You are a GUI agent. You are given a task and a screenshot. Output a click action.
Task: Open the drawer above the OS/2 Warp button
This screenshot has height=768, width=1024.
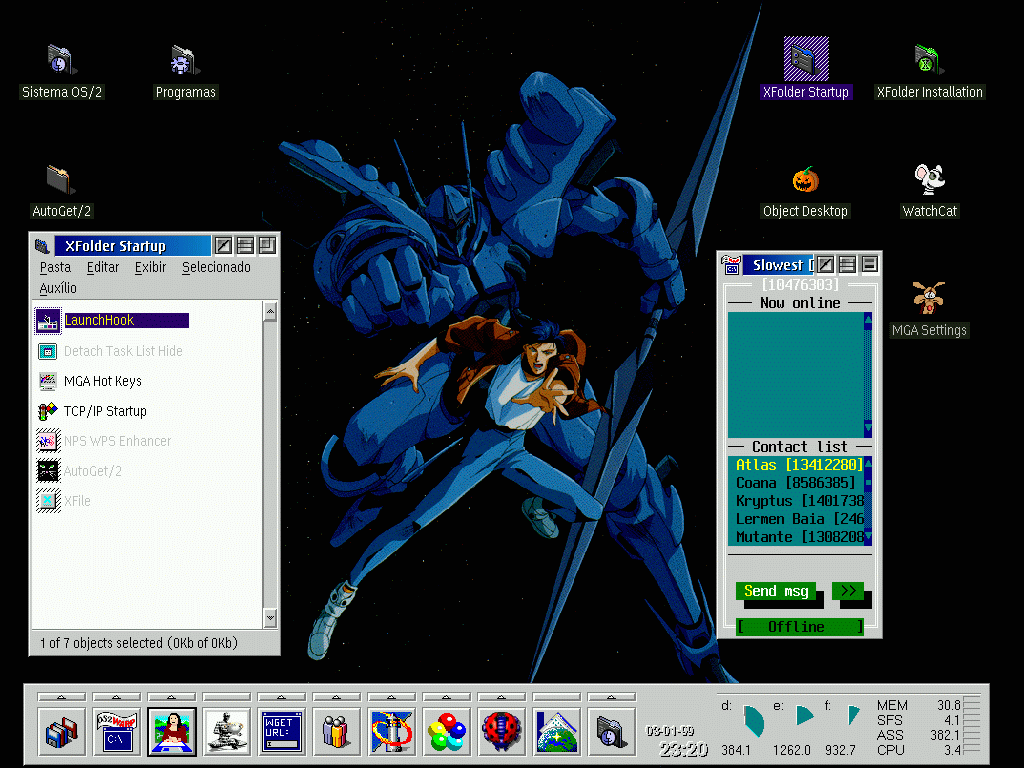point(116,697)
